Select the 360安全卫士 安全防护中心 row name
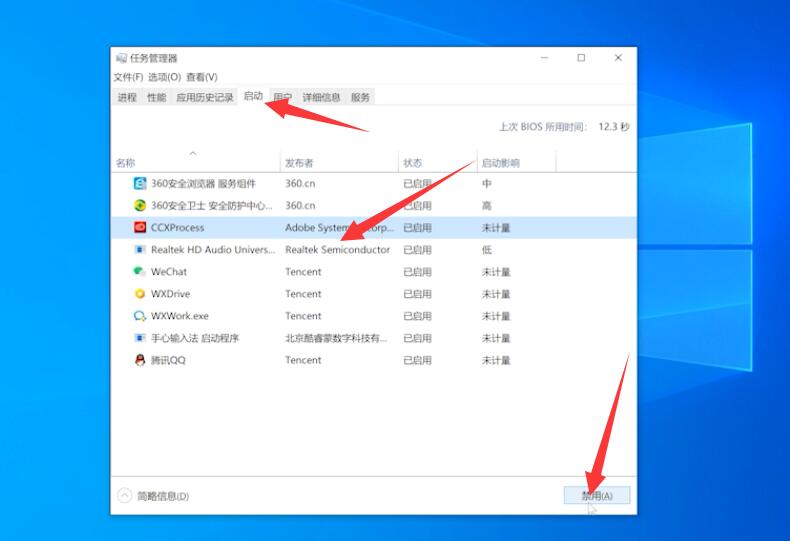The width and height of the screenshot is (790, 541). (212, 206)
